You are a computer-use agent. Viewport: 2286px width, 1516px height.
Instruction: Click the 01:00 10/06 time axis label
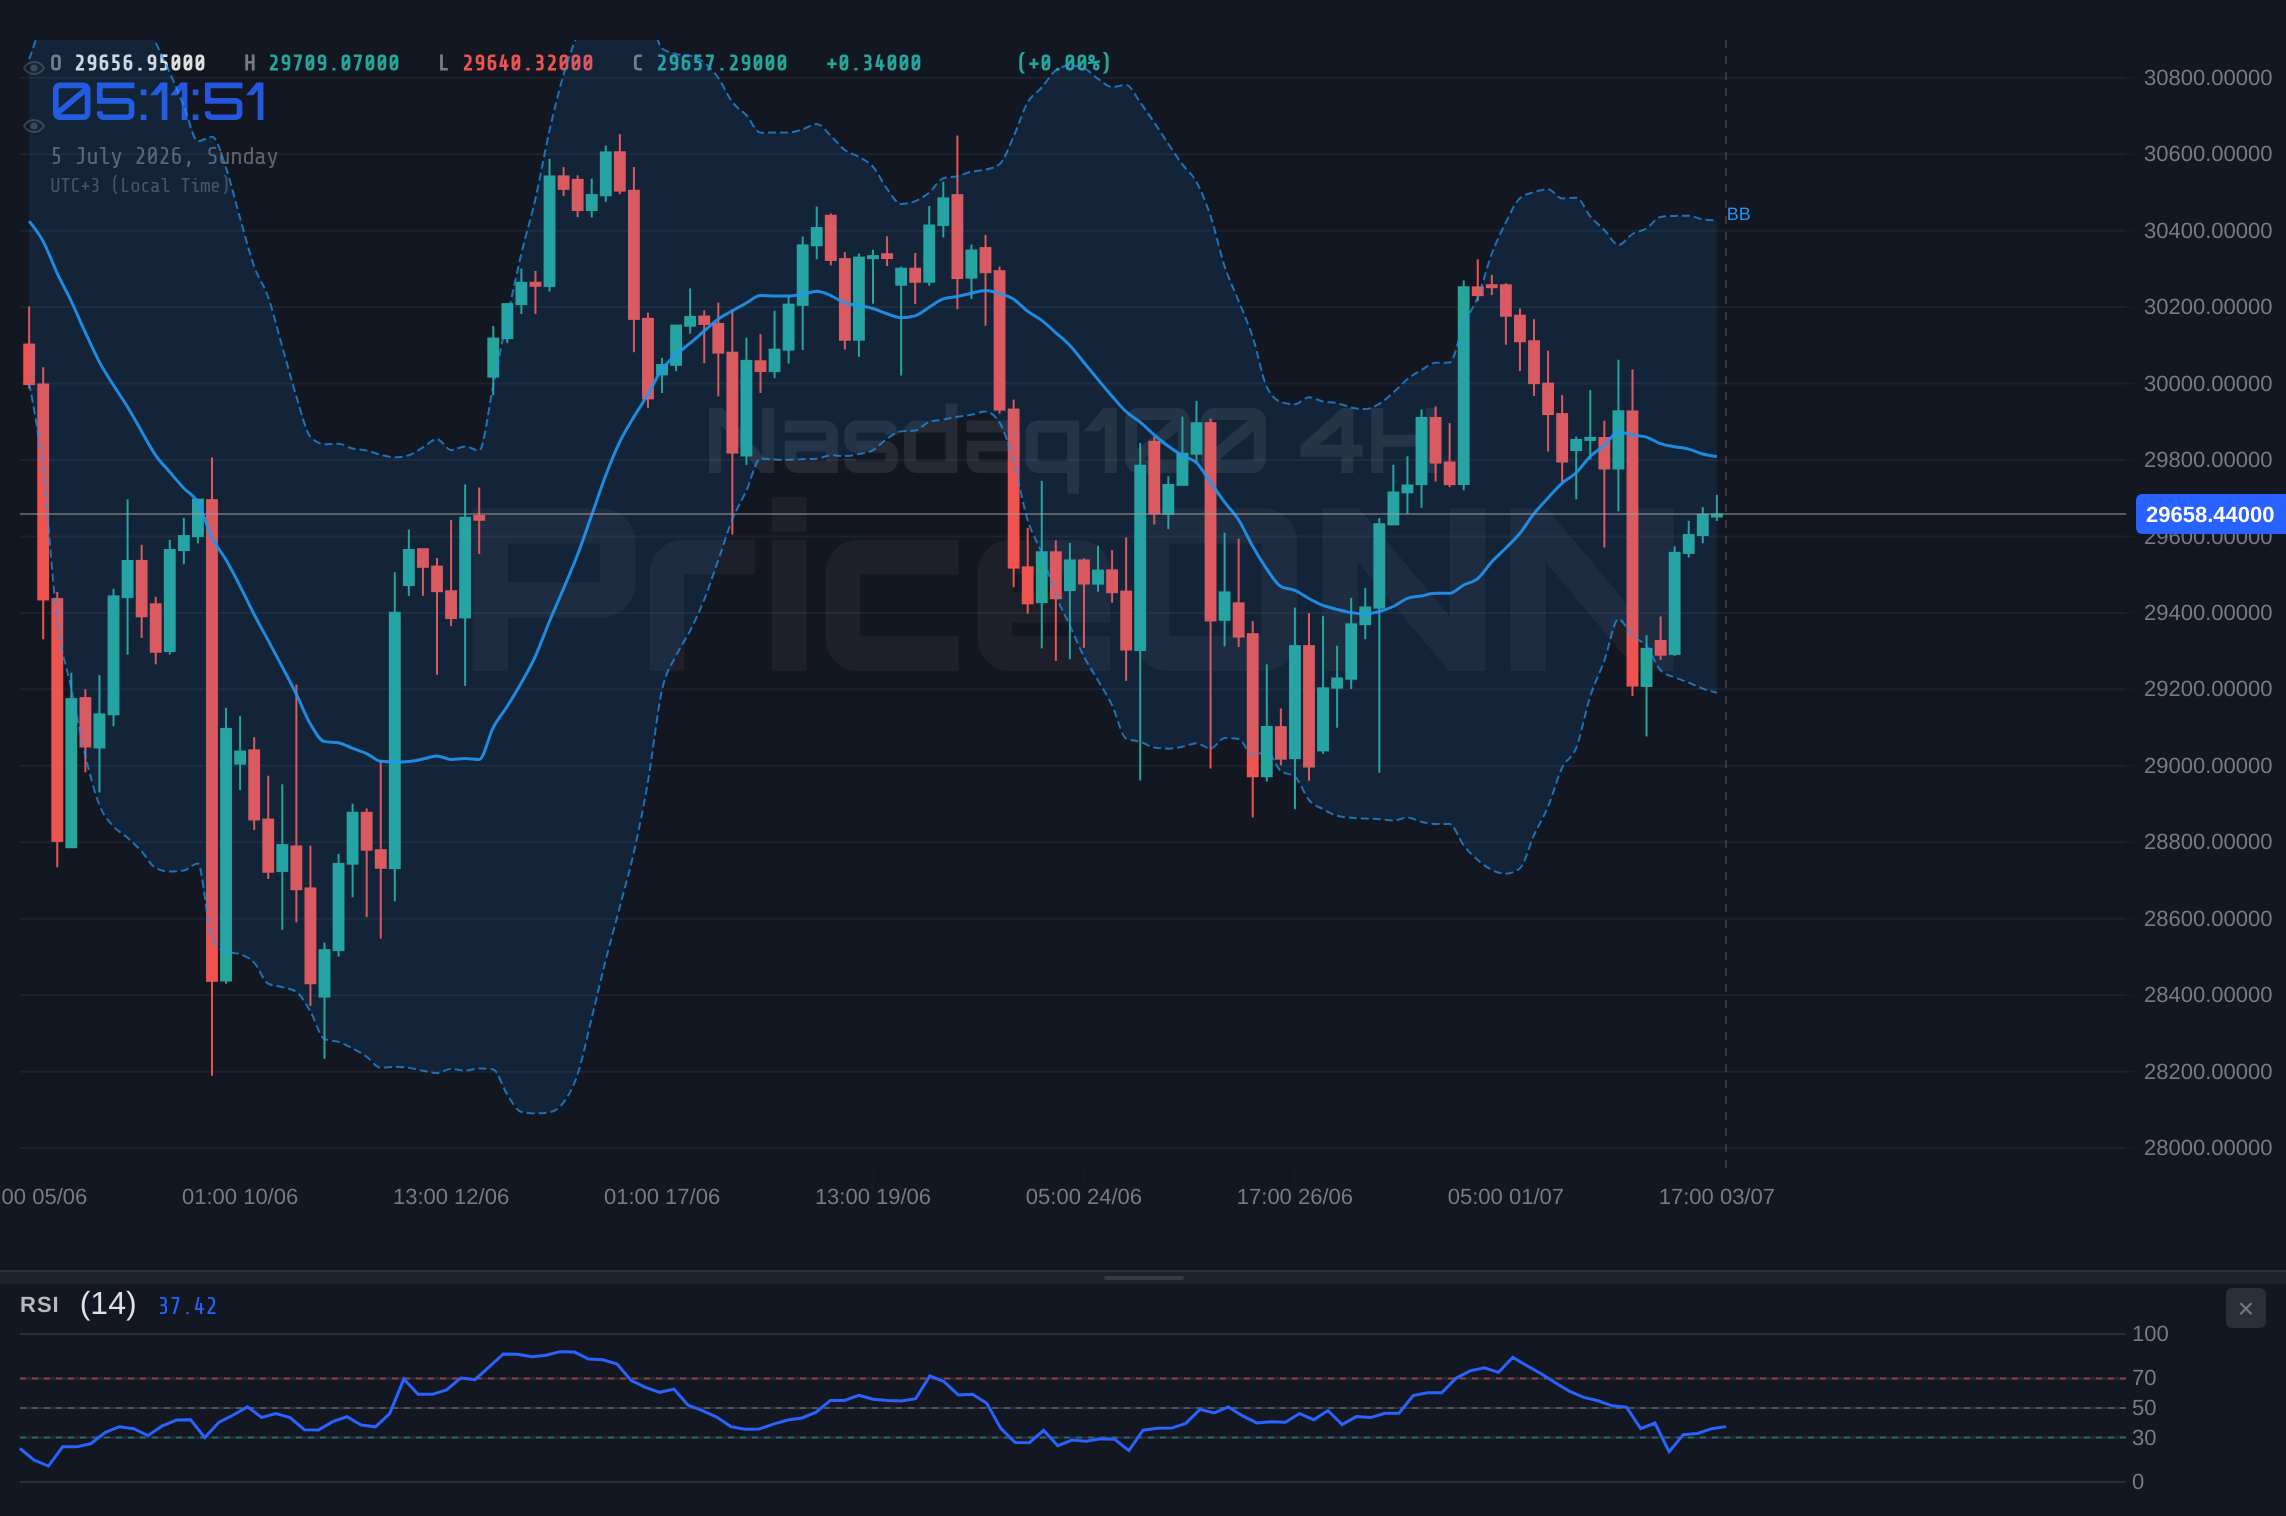240,1196
